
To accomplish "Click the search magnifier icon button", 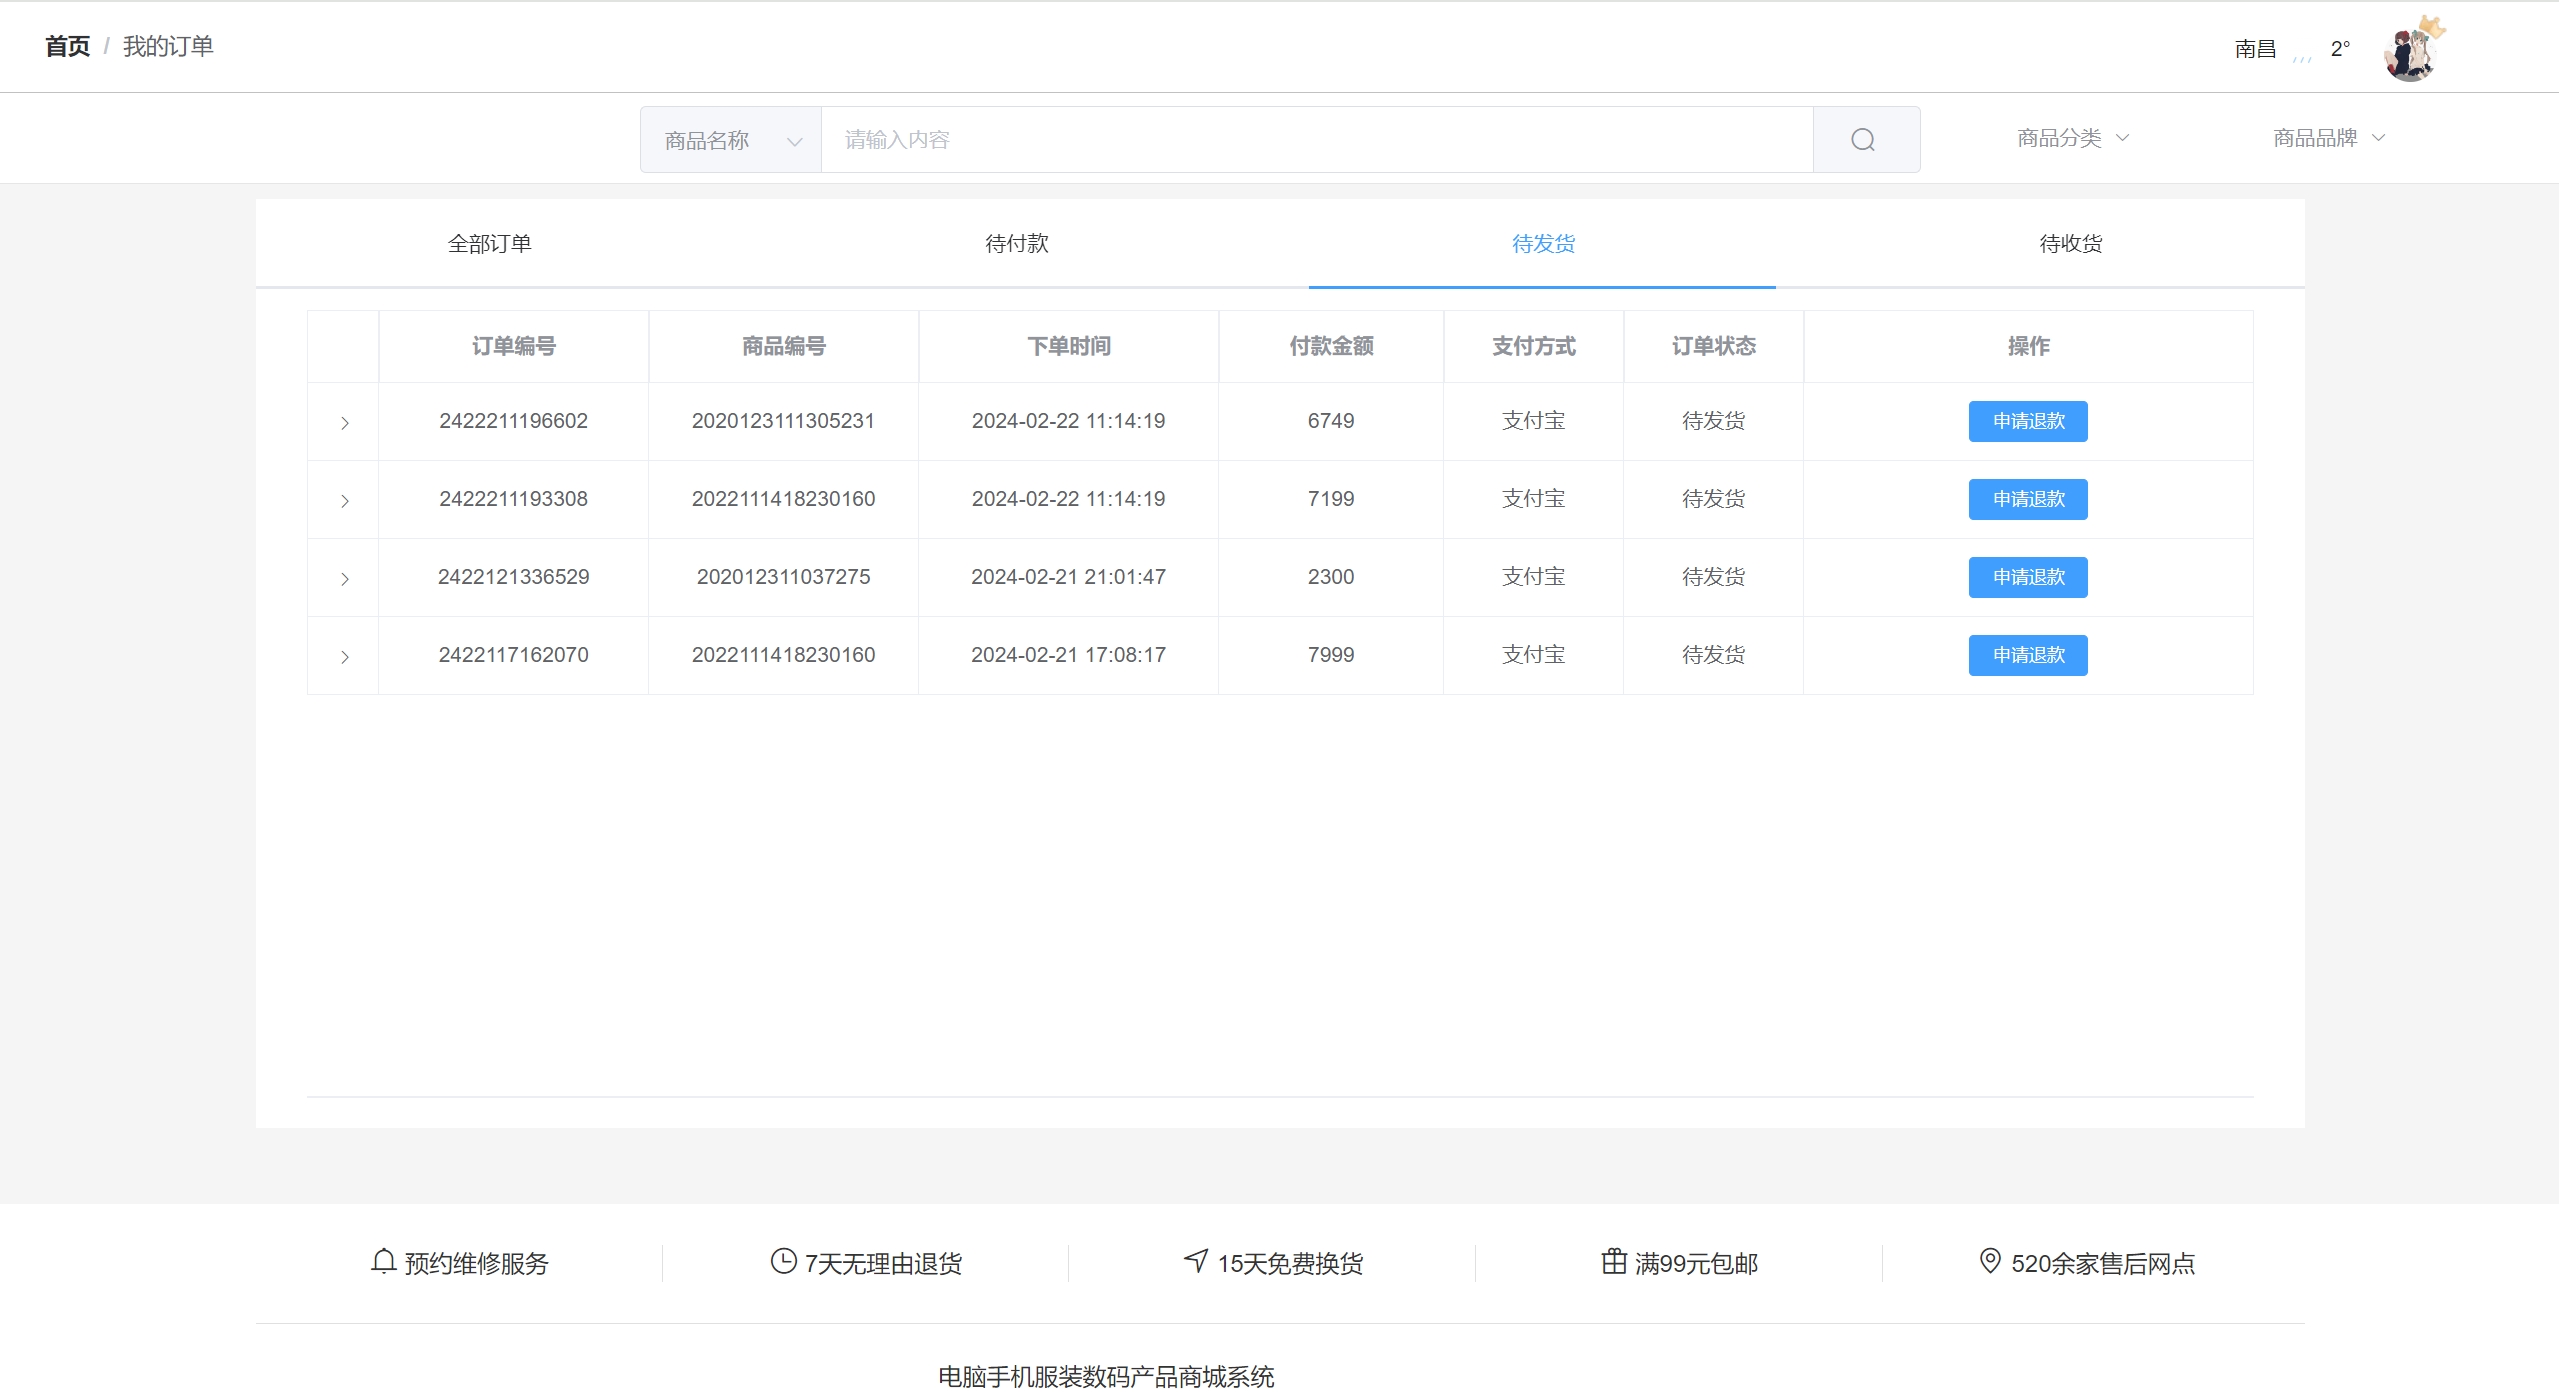I will 1864,140.
